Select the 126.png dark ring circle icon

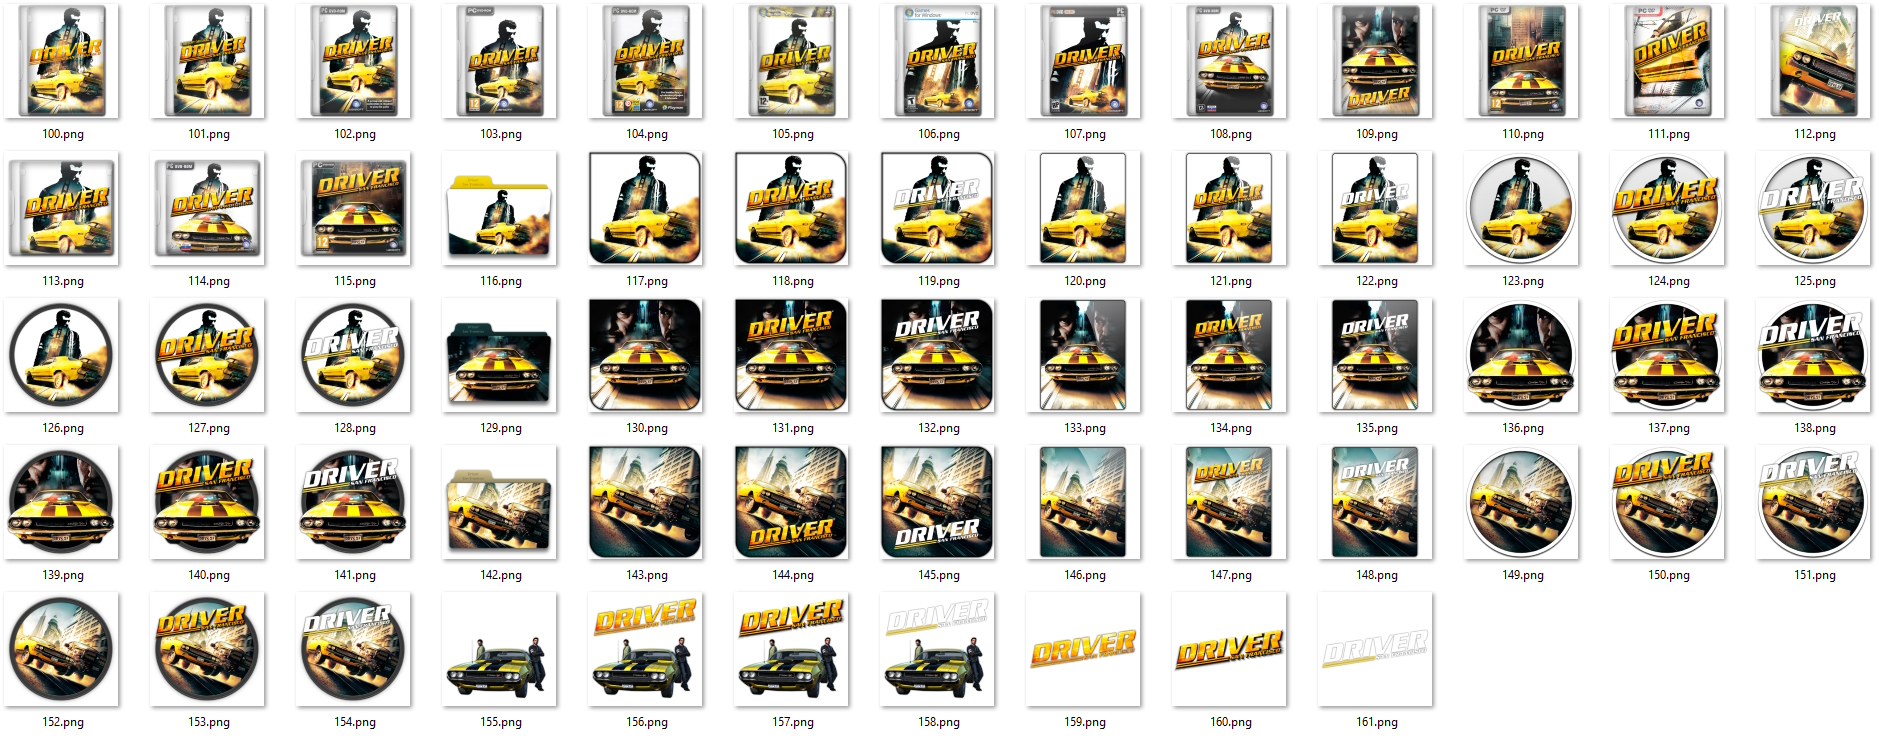coord(62,355)
